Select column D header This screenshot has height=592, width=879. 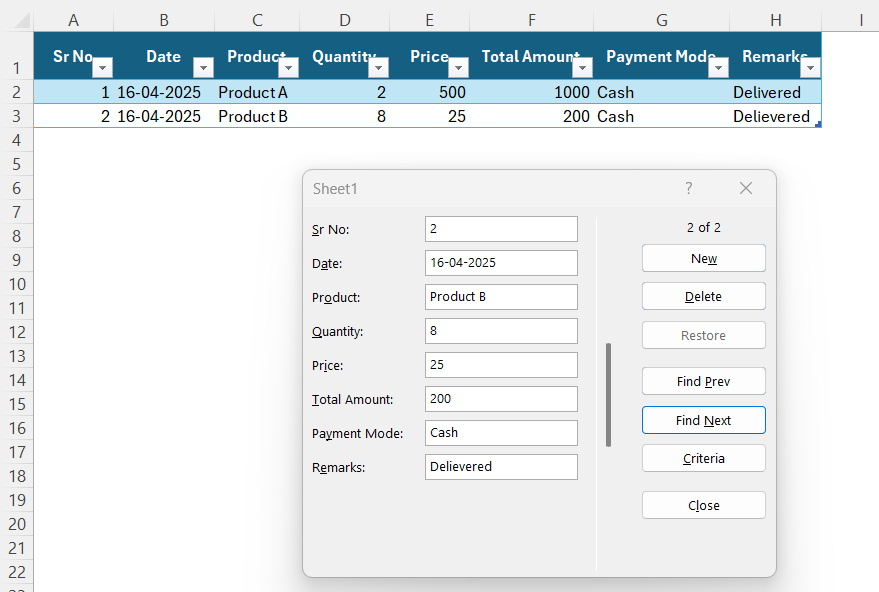click(345, 21)
